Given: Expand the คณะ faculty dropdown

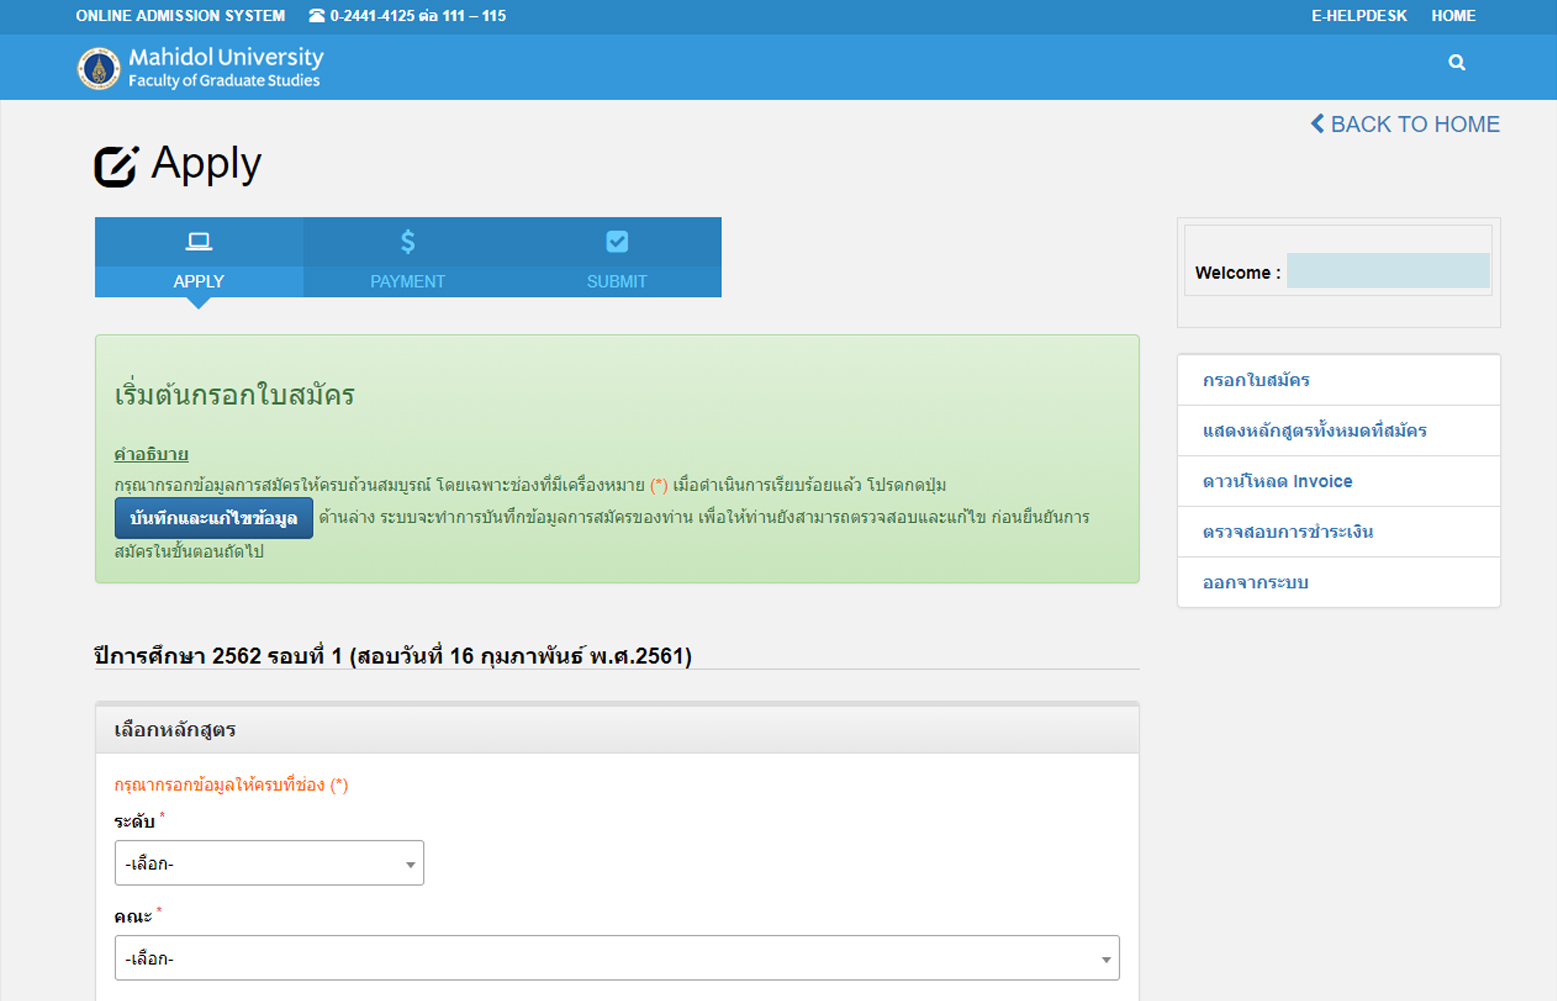Looking at the screenshot, I should coord(616,958).
